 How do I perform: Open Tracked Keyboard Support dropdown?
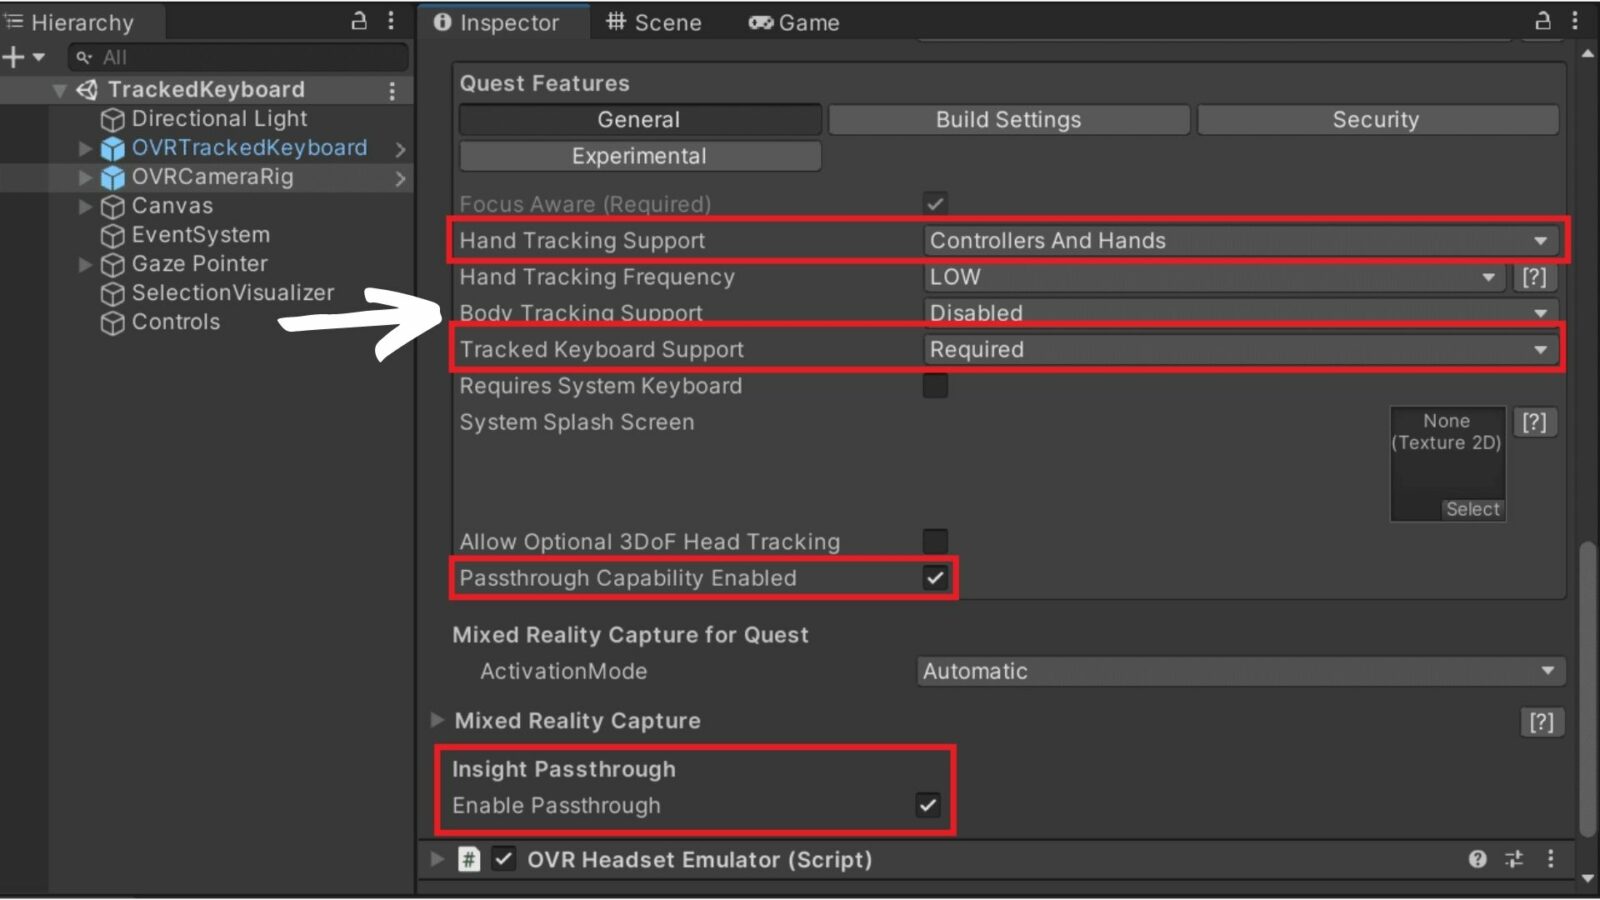tap(1239, 350)
